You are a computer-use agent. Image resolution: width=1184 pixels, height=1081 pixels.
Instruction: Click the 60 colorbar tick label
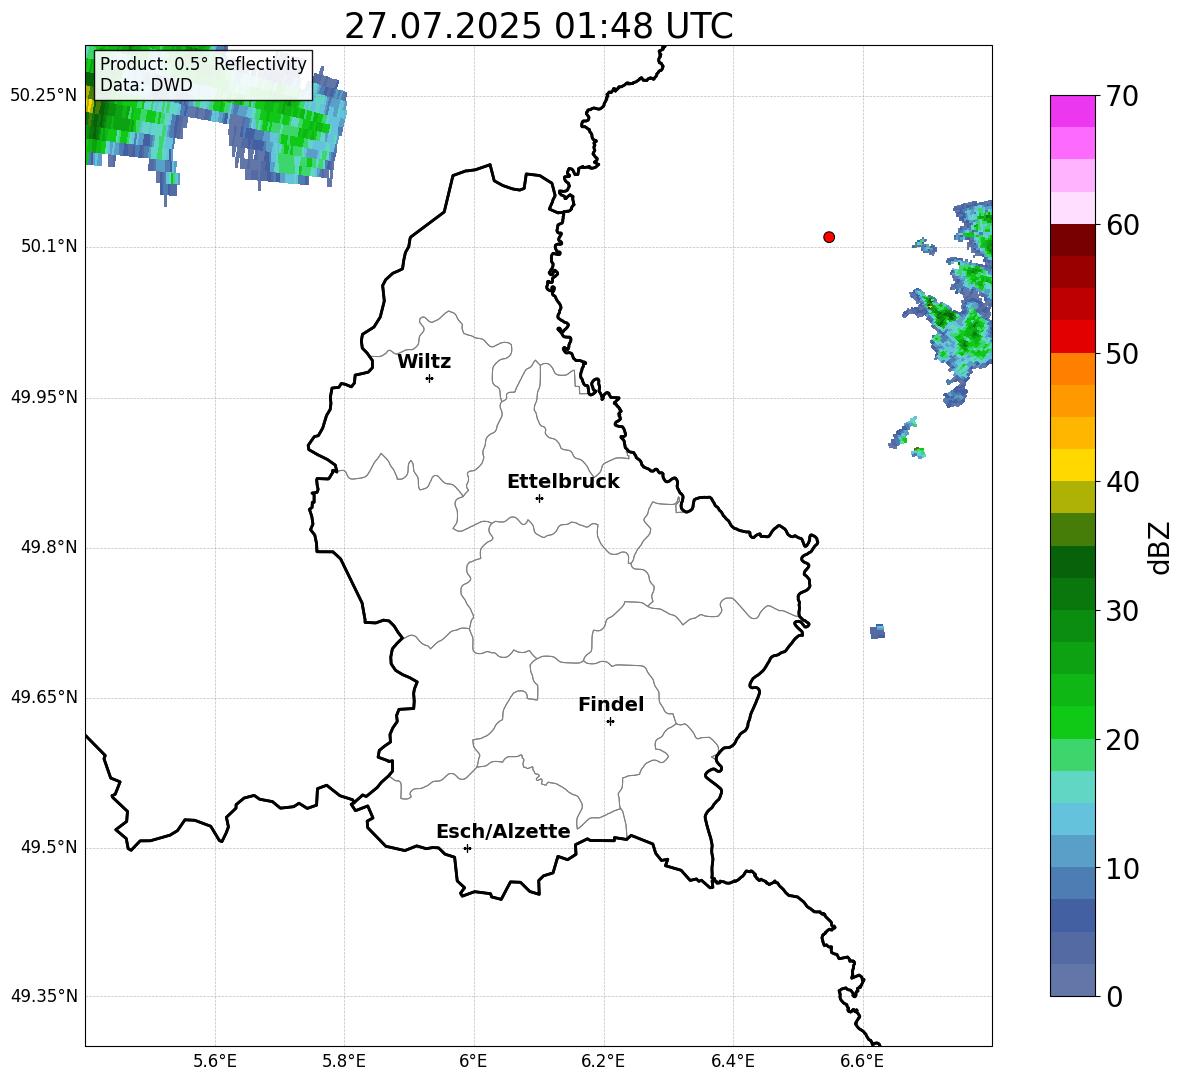pyautogui.click(x=1122, y=225)
